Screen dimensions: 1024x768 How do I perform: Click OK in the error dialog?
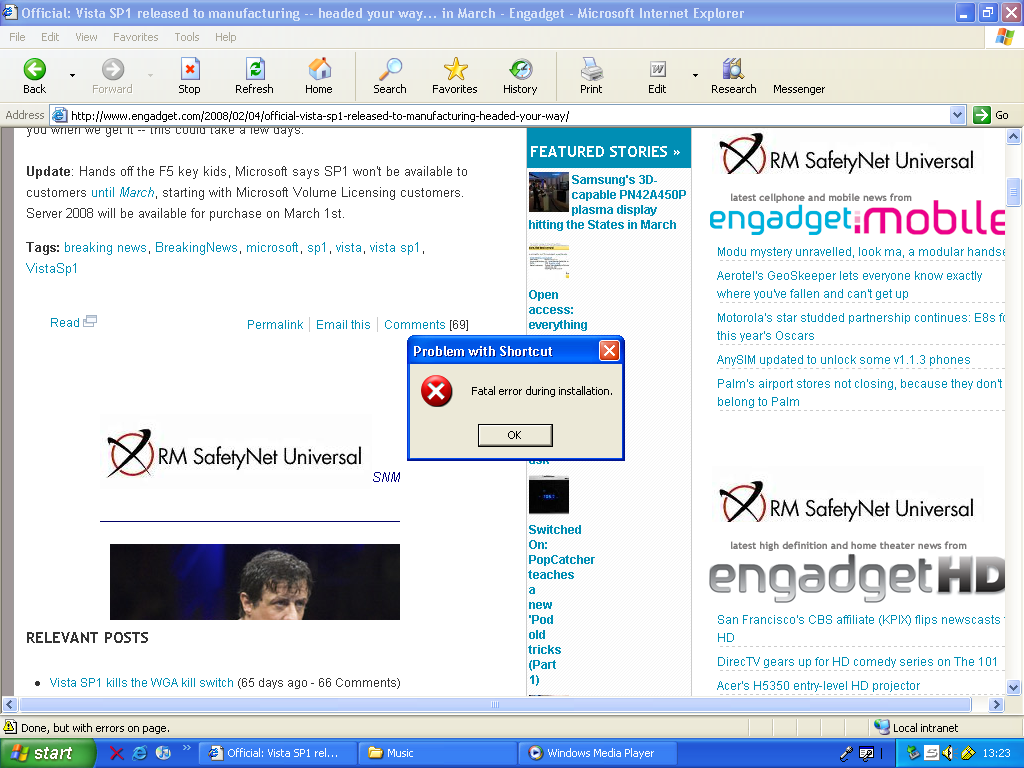point(515,435)
